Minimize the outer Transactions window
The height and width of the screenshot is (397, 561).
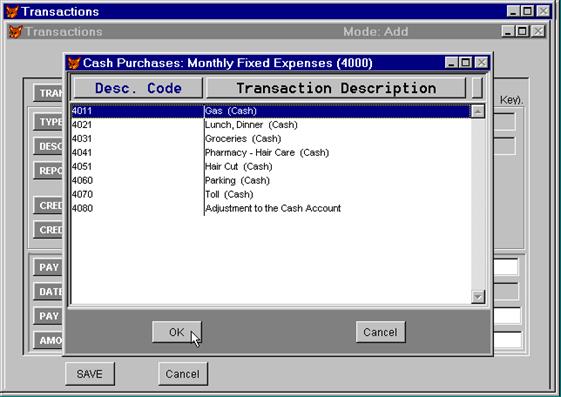[x=513, y=11]
